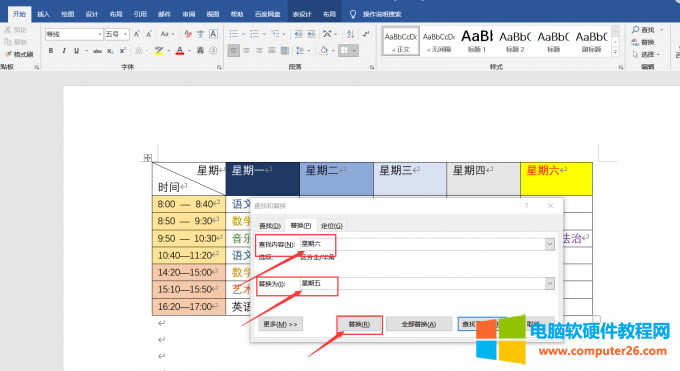Click the red font color icon
Viewport: 680px width, 371px height.
pyautogui.click(x=180, y=51)
